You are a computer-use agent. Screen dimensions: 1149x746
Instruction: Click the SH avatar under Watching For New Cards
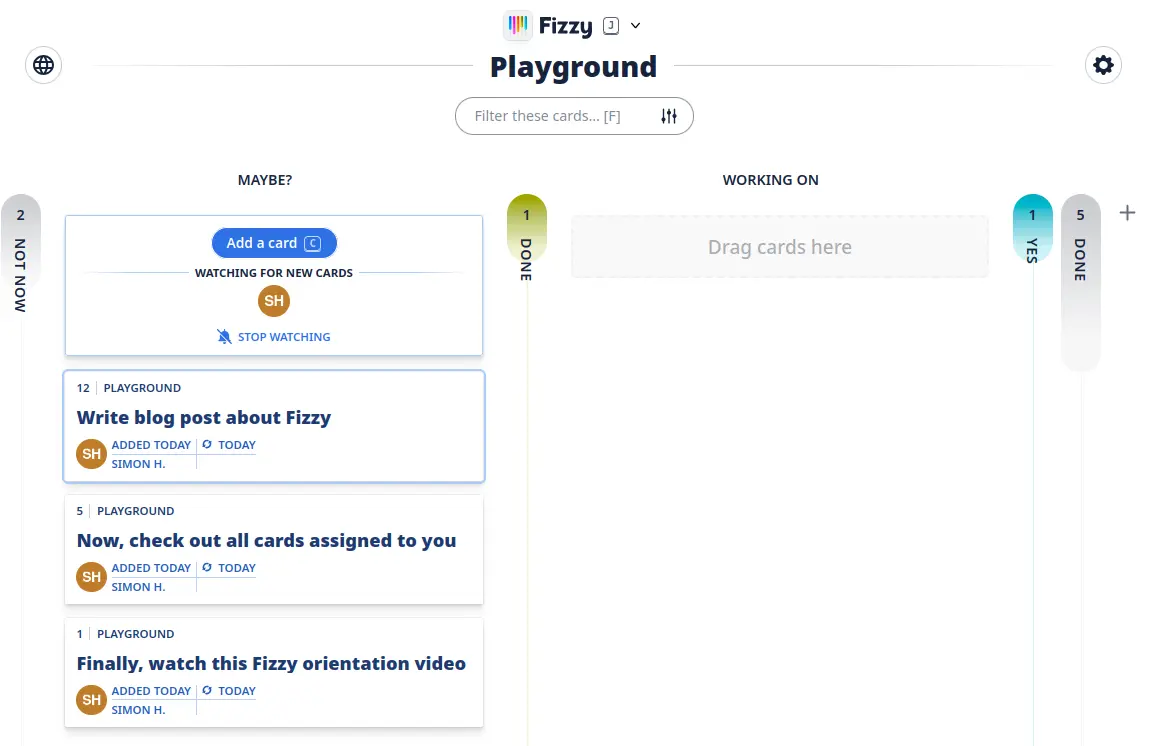[273, 300]
